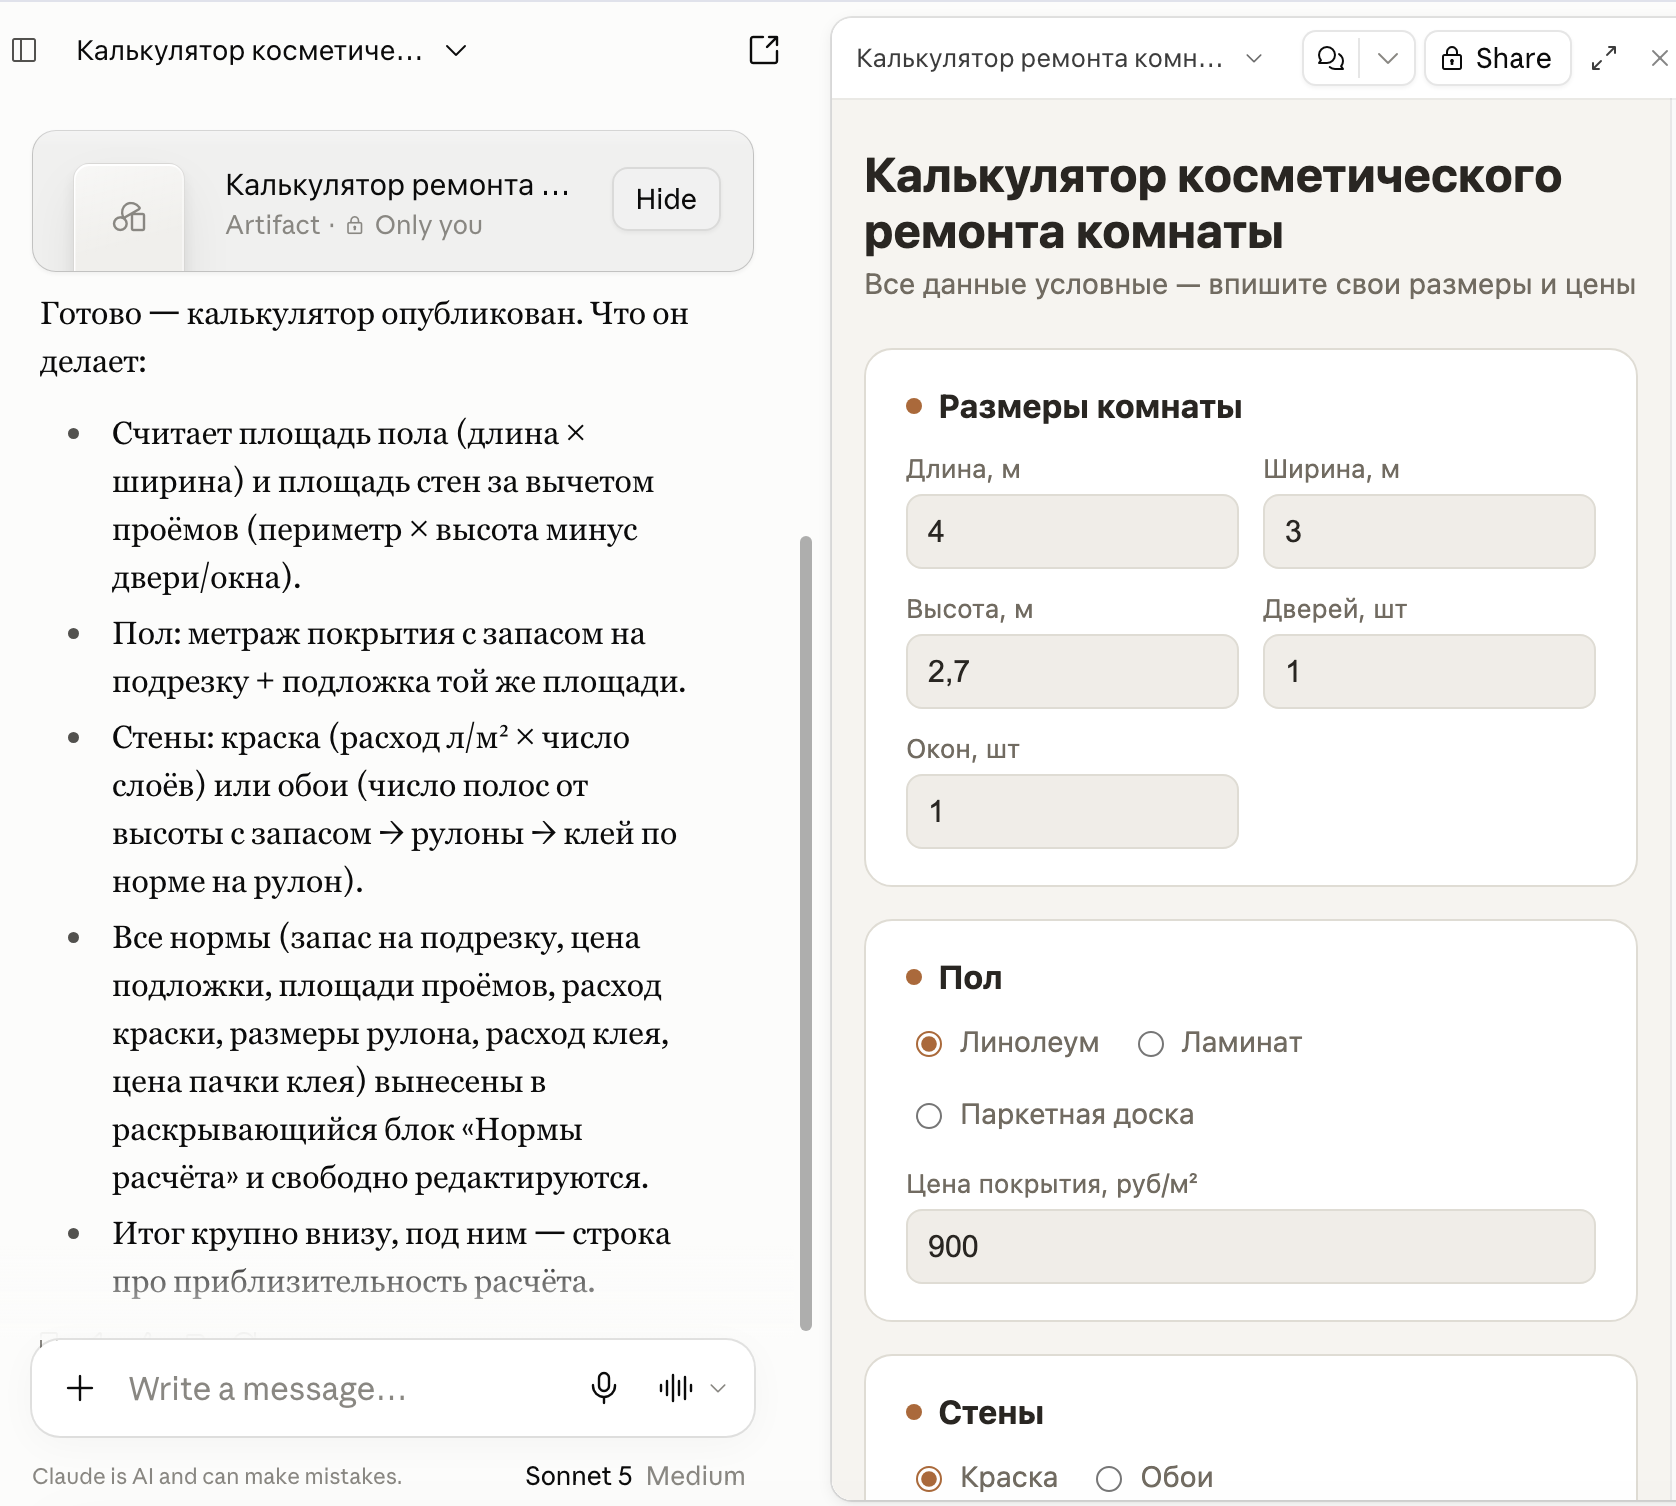
Task: Click the Share button
Action: [x=1497, y=58]
